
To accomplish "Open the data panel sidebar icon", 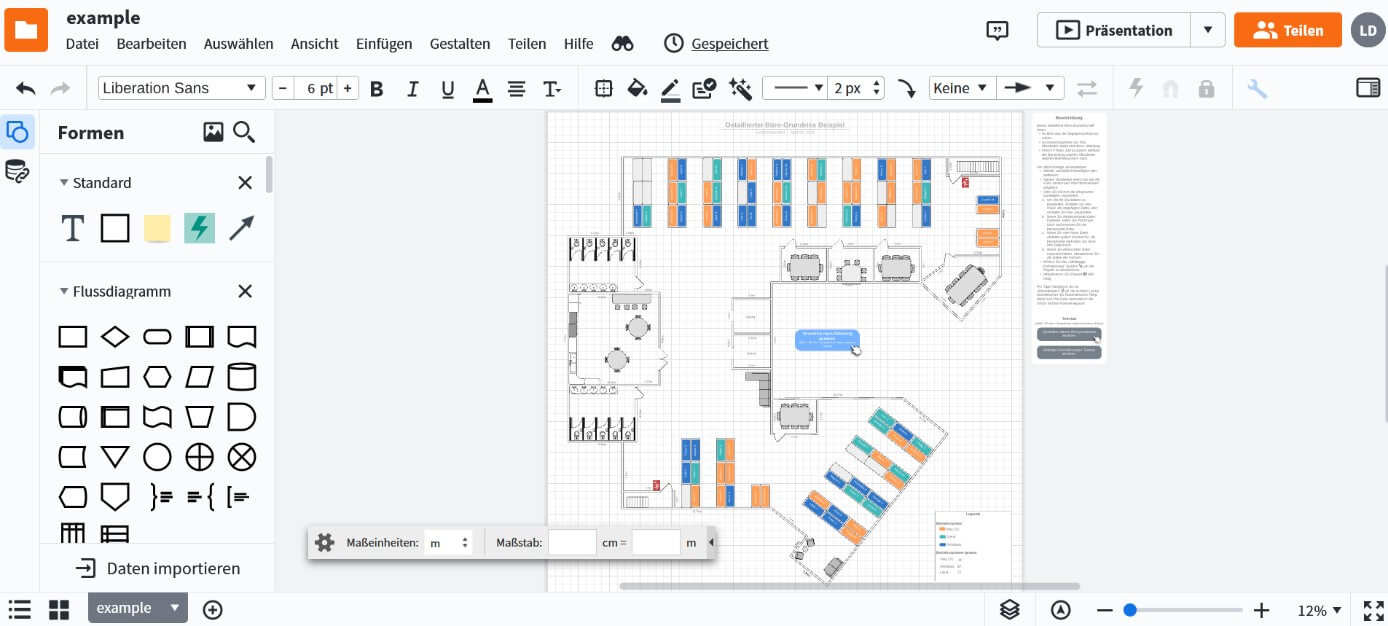I will pyautogui.click(x=17, y=171).
